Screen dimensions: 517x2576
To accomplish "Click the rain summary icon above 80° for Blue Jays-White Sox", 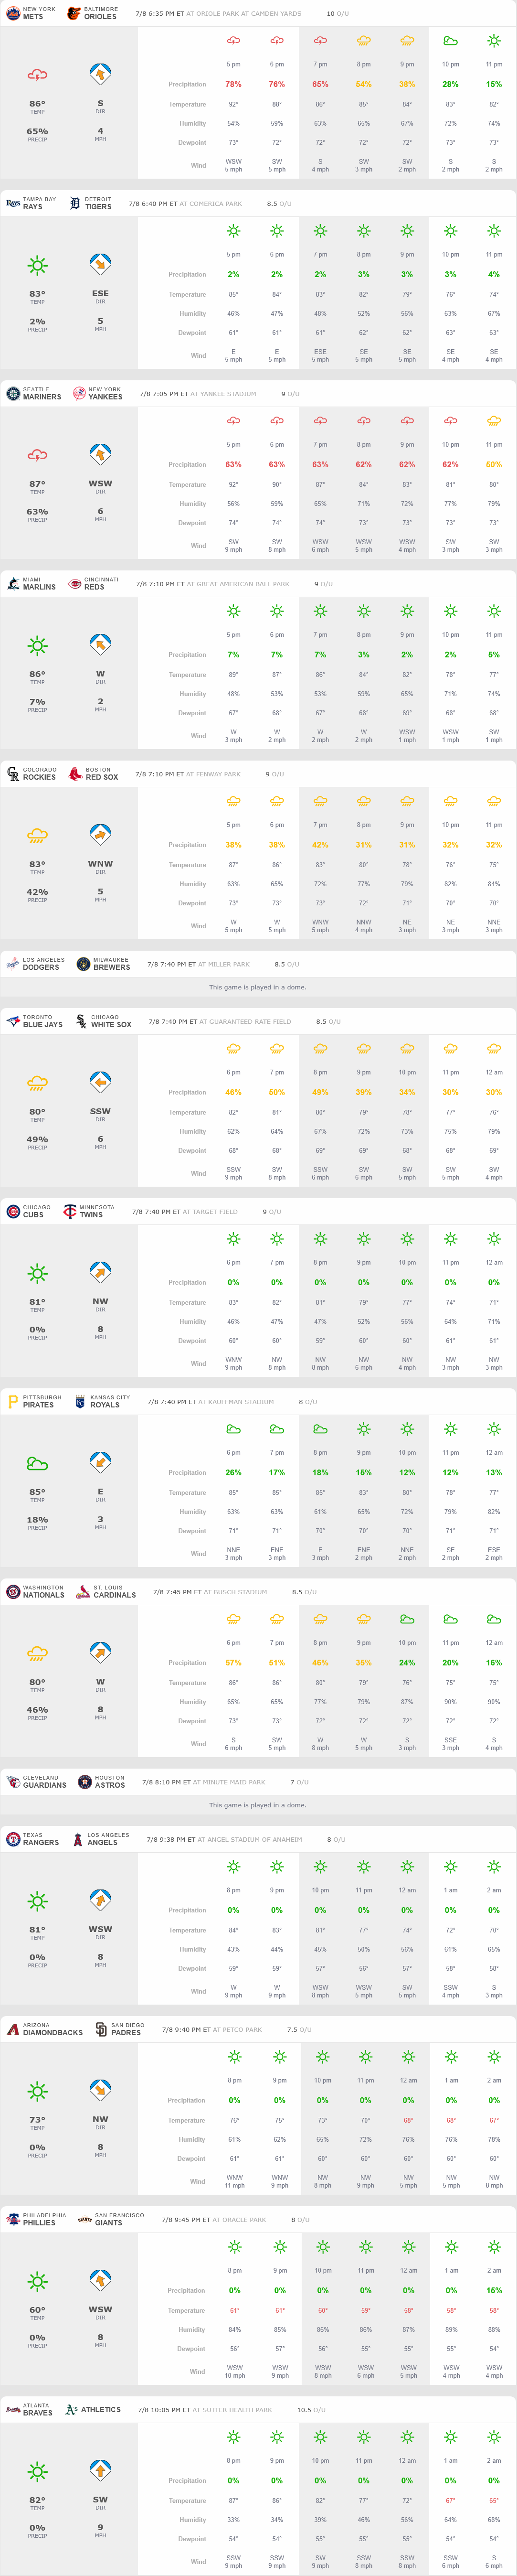I will coord(37,1083).
